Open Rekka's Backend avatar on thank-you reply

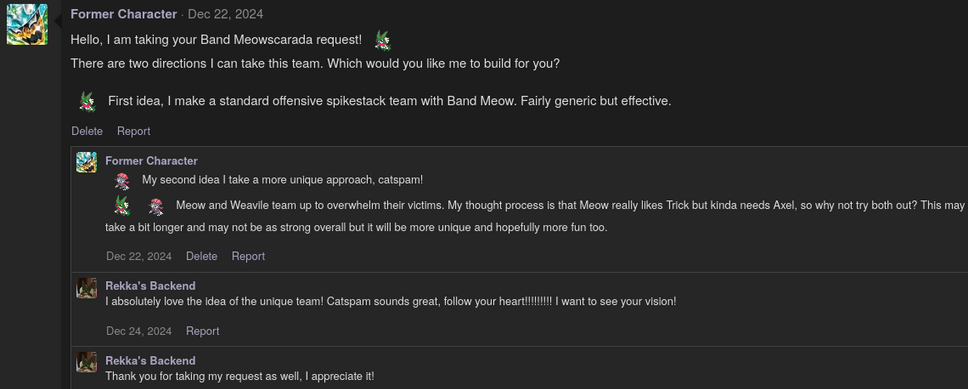point(86,362)
